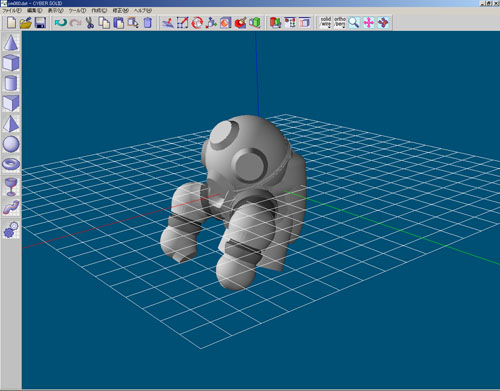Open the red paint brush color tool
Screen dimensions: 500x391
point(240,23)
